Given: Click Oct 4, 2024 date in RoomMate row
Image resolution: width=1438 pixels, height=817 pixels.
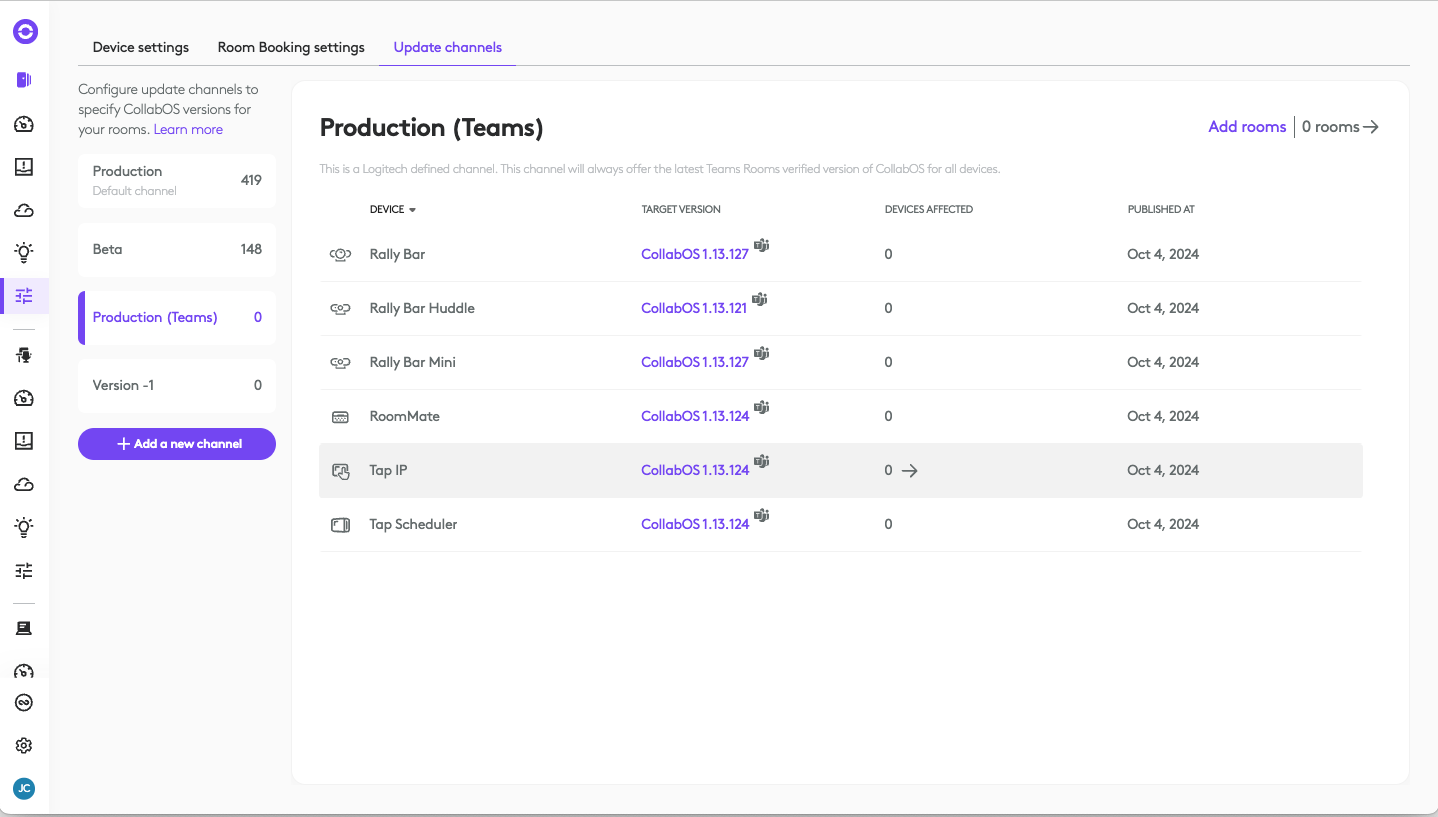Looking at the screenshot, I should tap(1163, 416).
